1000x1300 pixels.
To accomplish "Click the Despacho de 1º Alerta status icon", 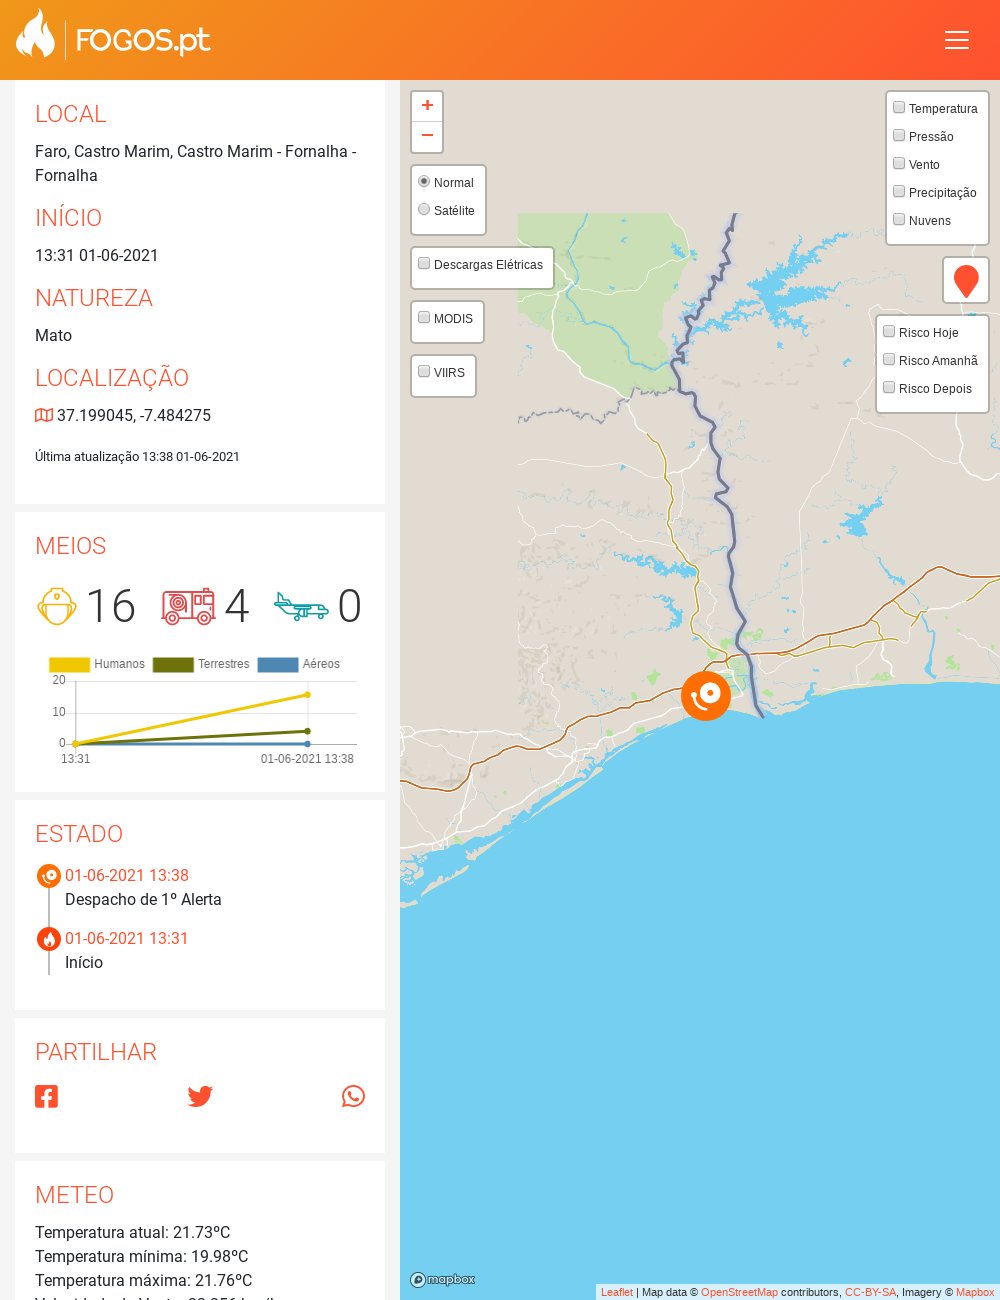I will tap(49, 876).
